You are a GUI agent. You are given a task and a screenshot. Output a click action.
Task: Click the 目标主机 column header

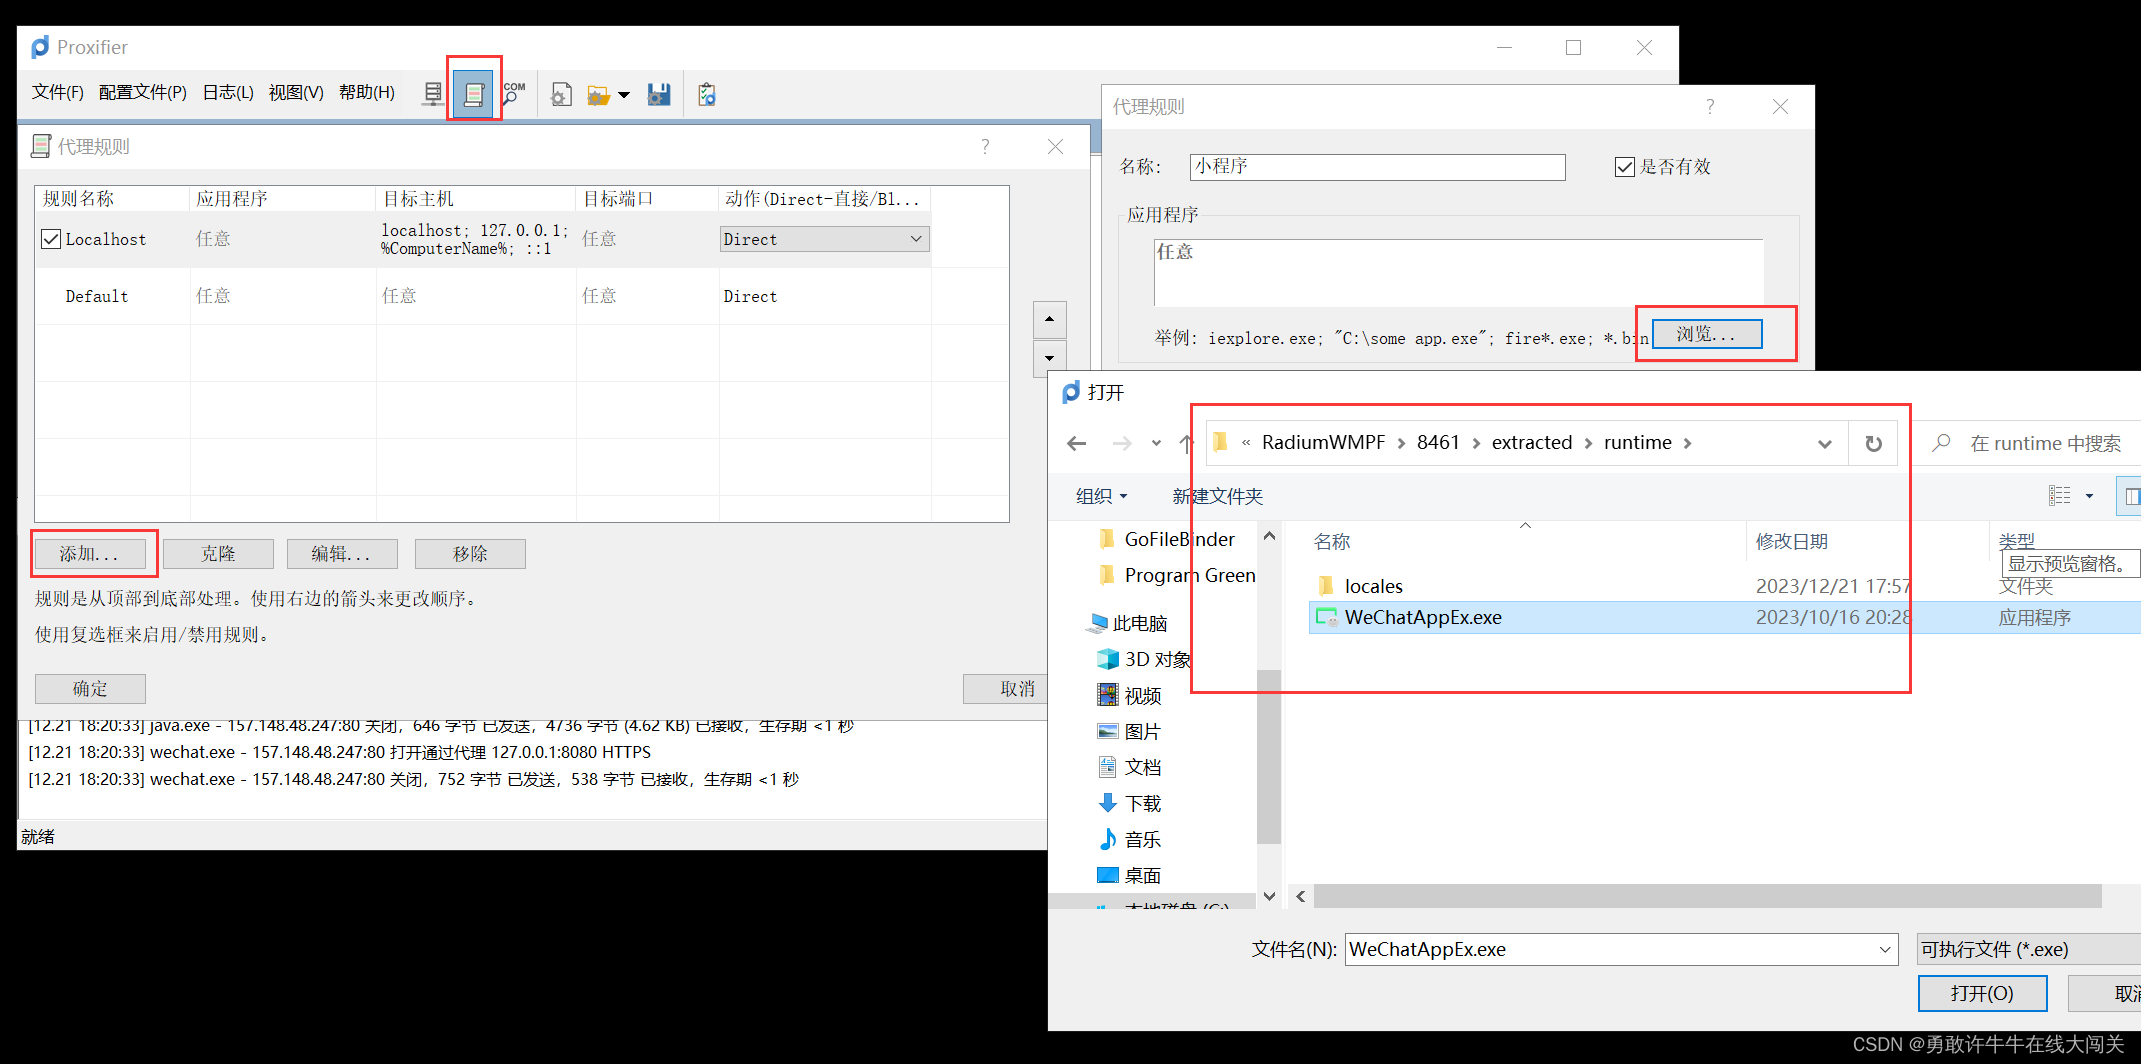[476, 199]
